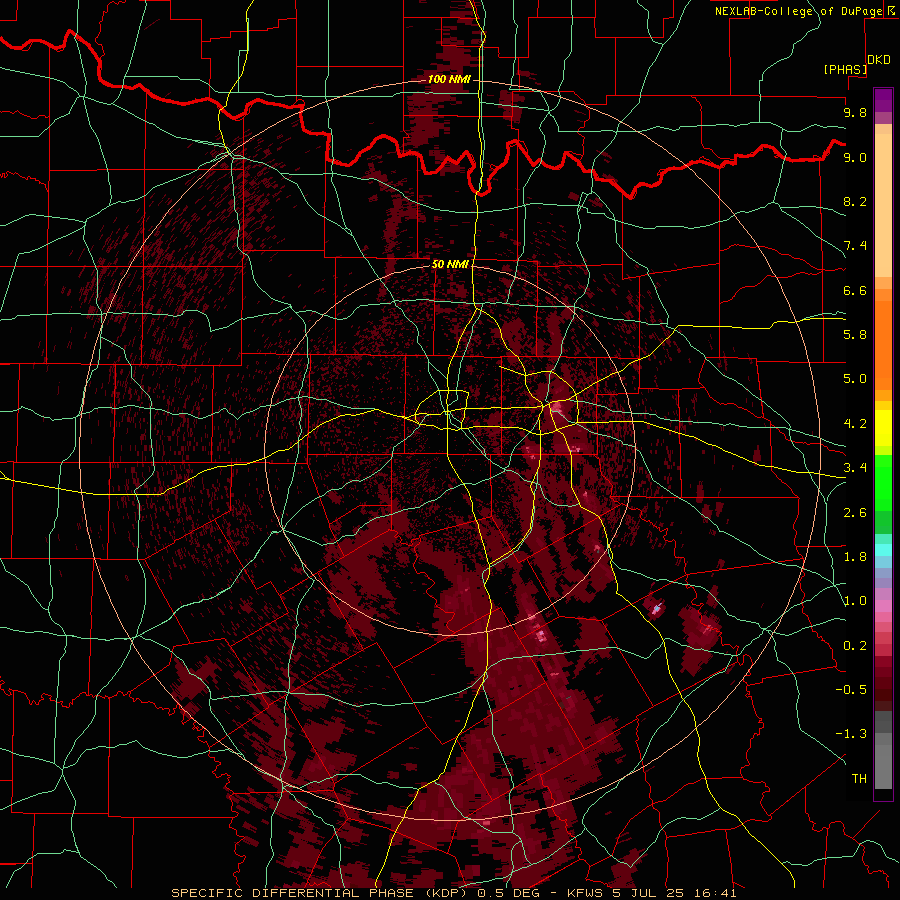This screenshot has height=900, width=900.
Task: Click the 0.2 value on the color scale
Action: pos(855,646)
